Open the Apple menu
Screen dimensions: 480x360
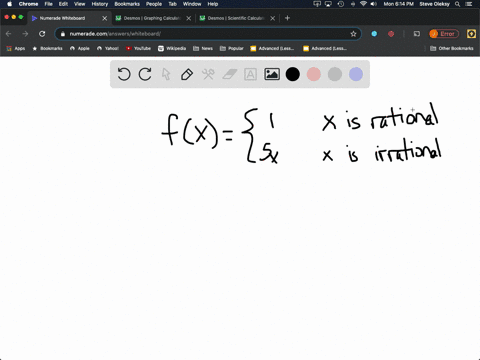pos(9,4)
